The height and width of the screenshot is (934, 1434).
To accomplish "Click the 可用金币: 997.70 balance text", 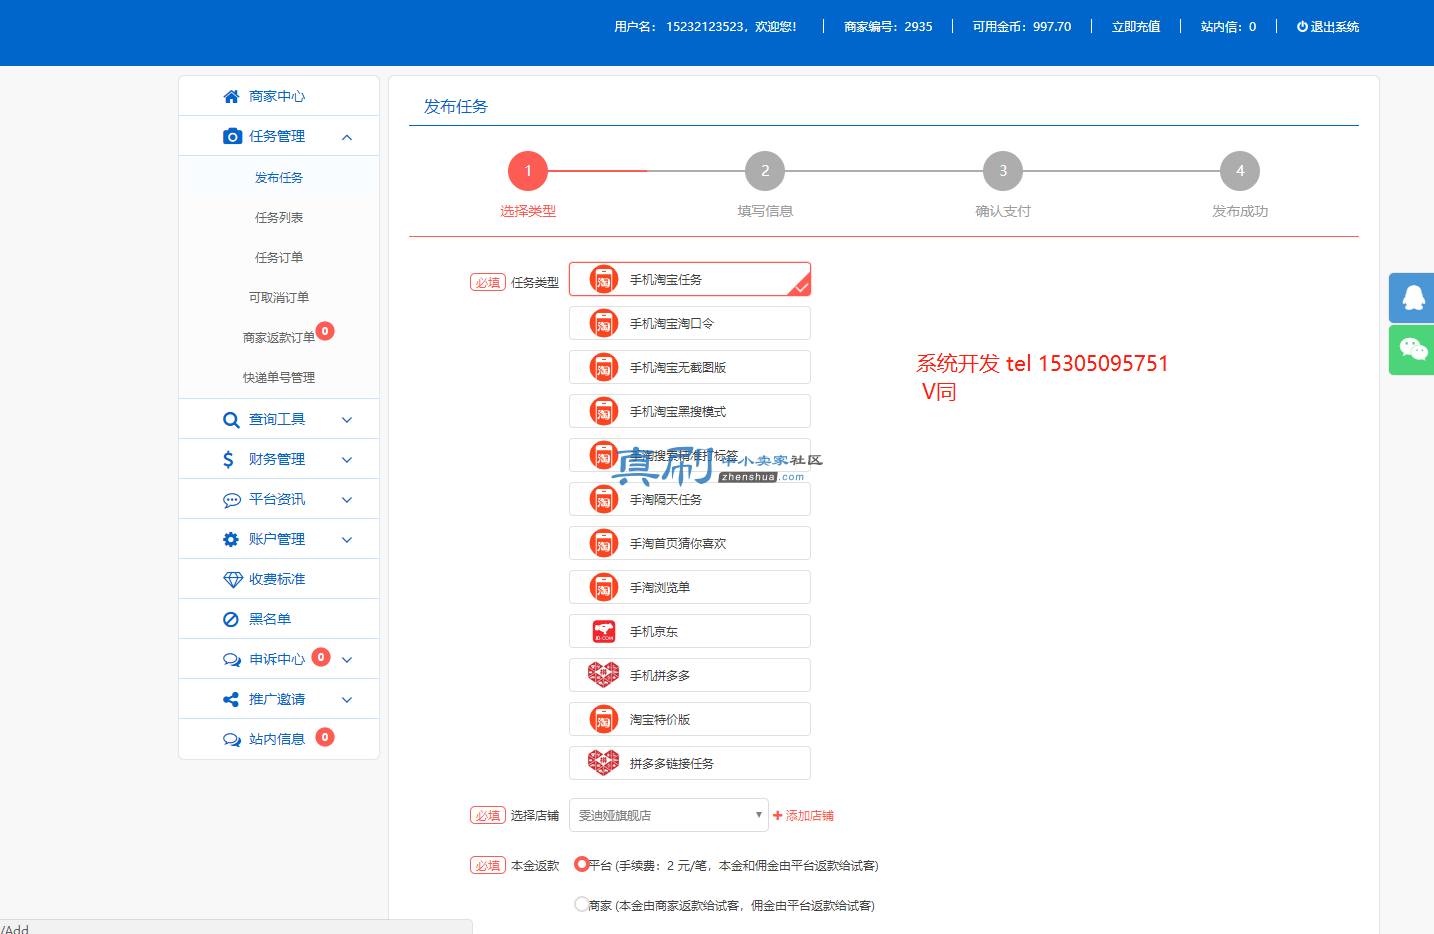I will tap(1022, 27).
